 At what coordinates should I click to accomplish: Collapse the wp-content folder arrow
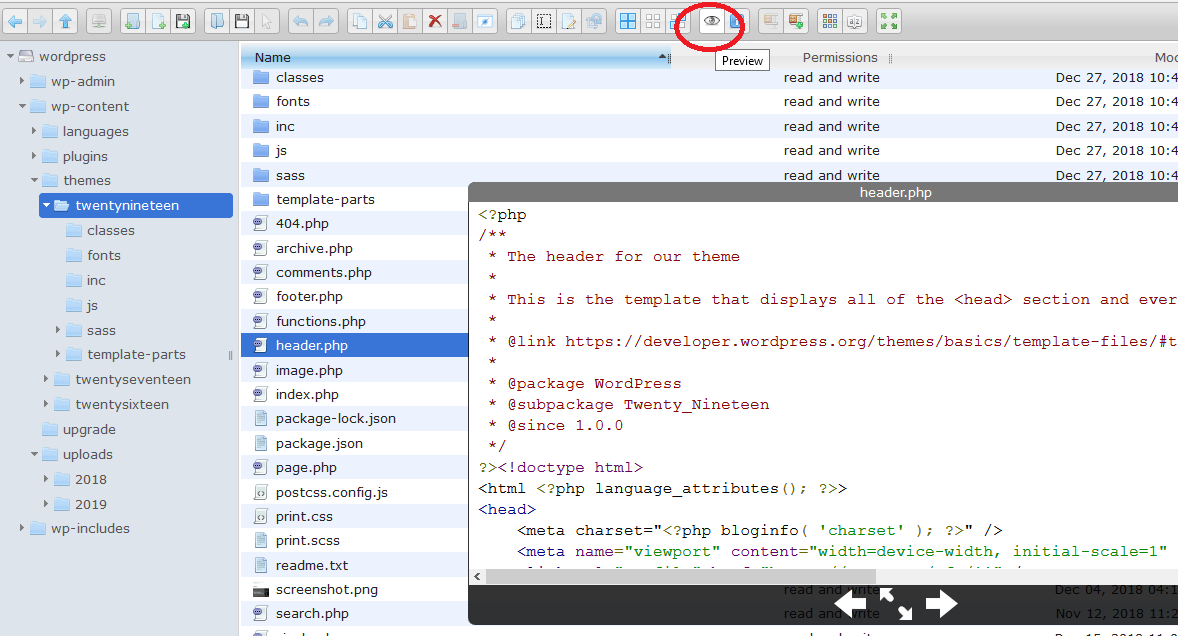click(22, 107)
